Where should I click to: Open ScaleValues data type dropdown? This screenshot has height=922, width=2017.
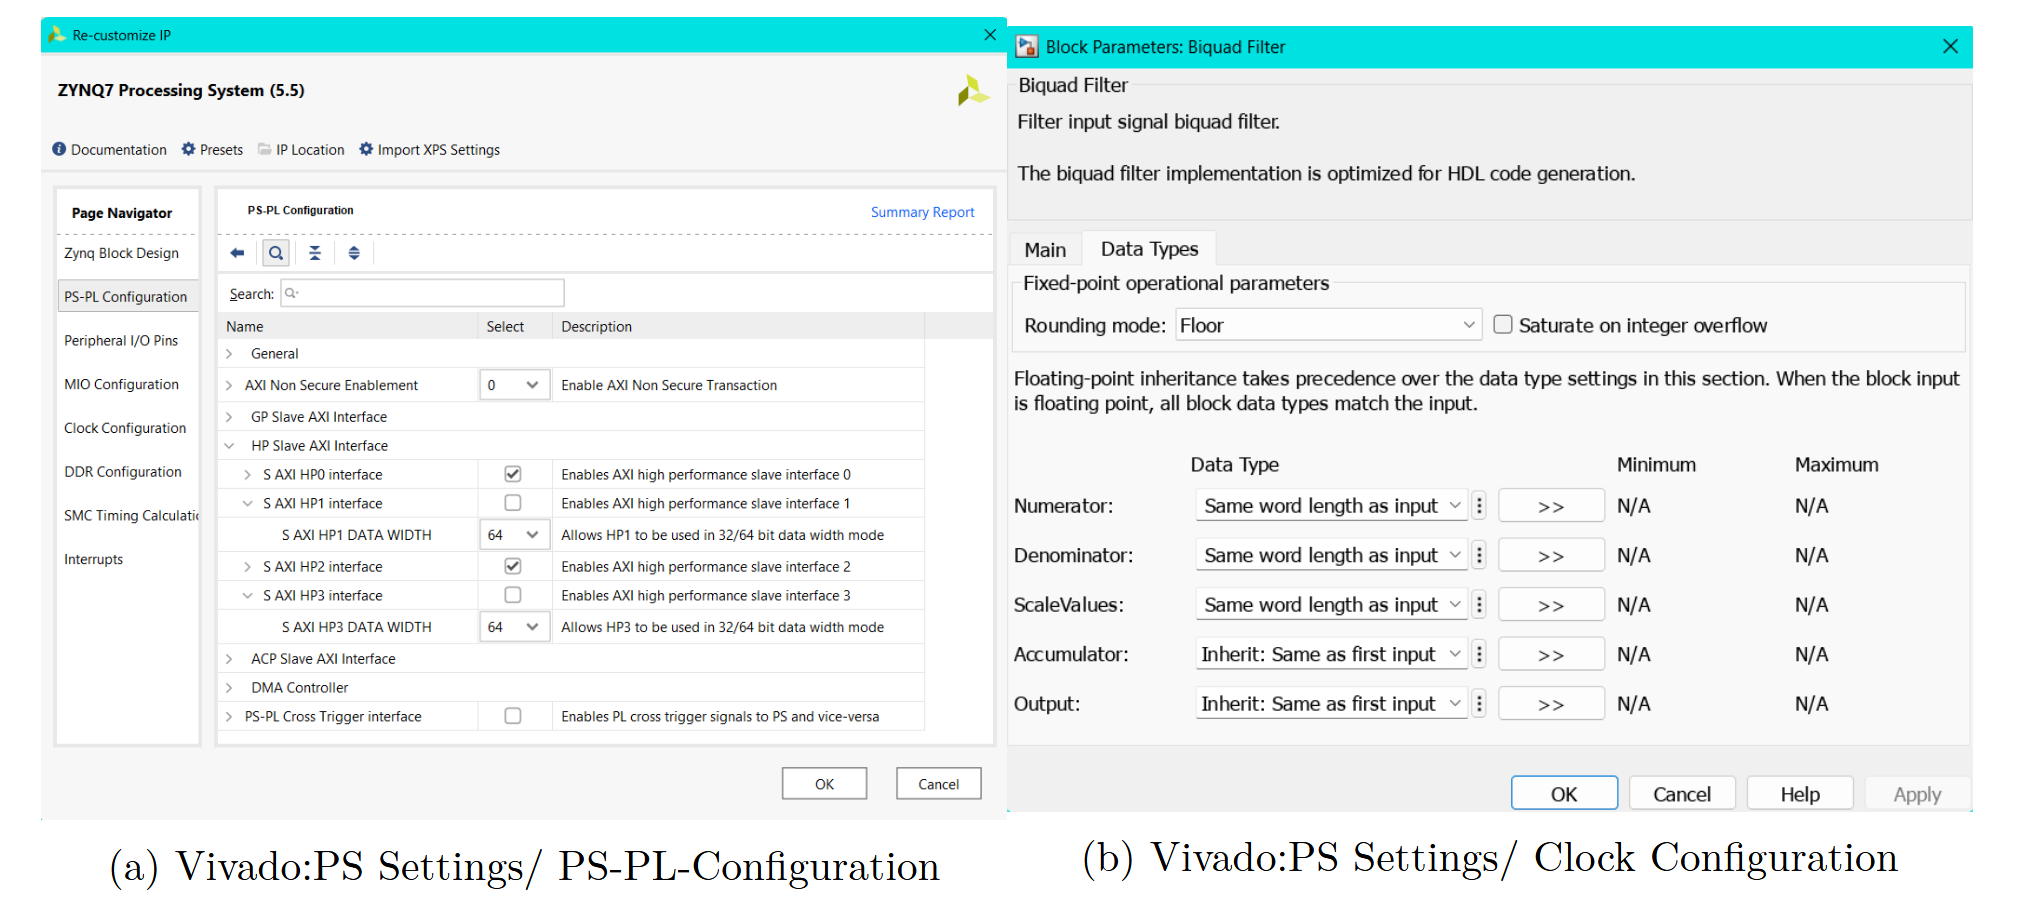(1331, 605)
